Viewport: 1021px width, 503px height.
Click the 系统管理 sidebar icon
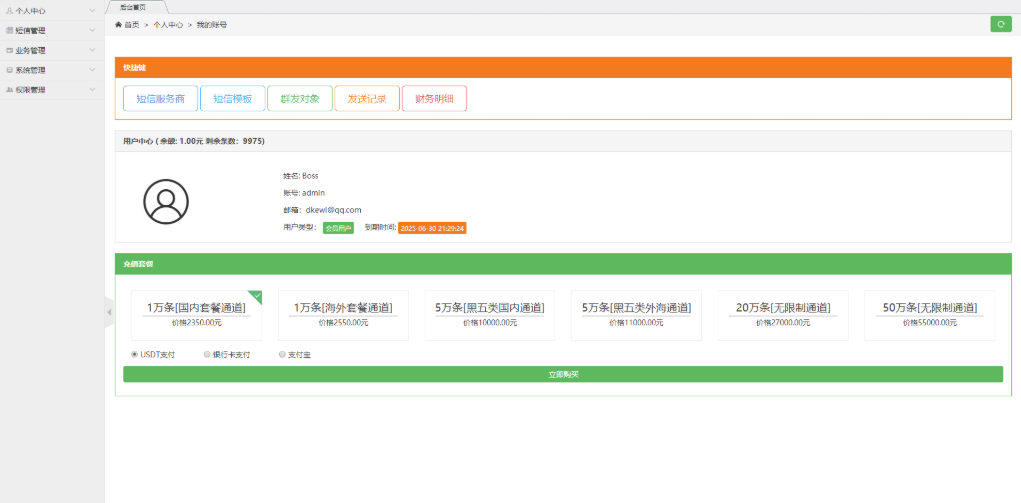coord(10,70)
